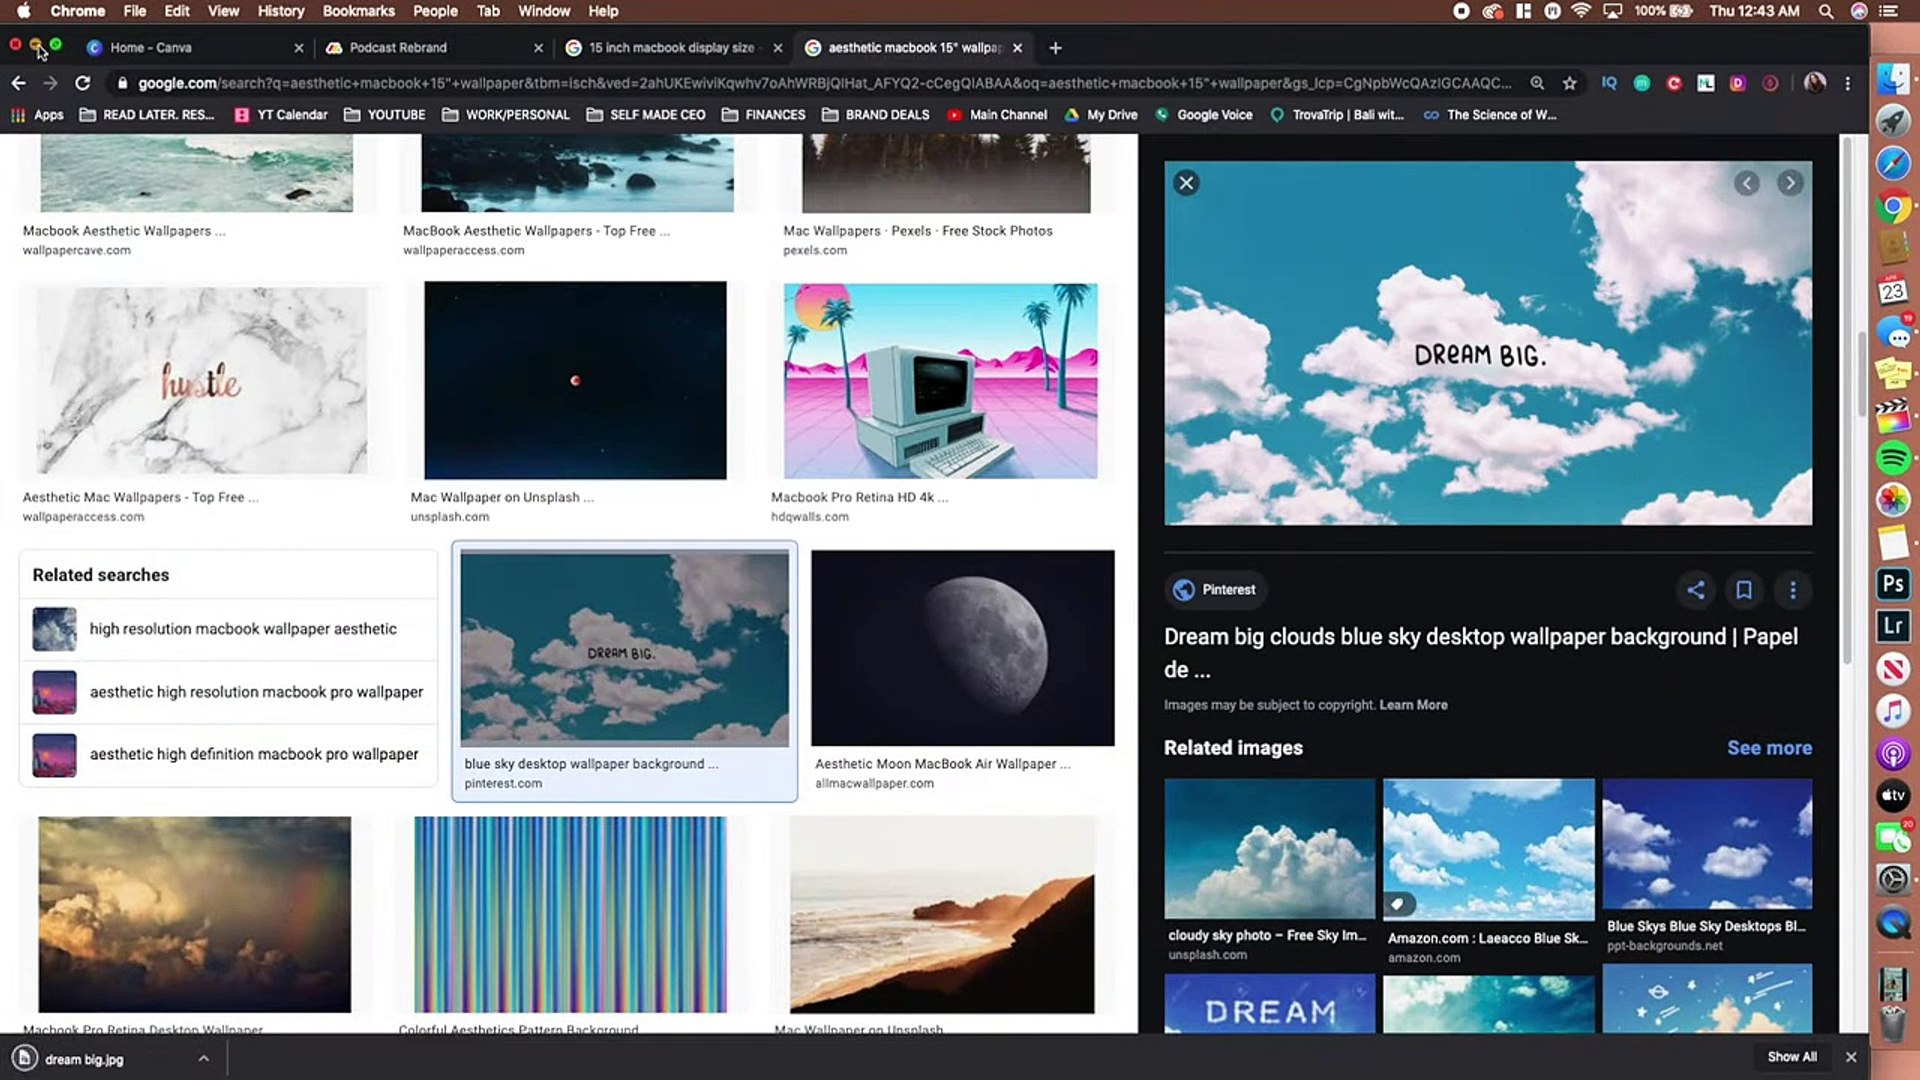1920x1080 pixels.
Task: Select the Home - Canva tab
Action: click(x=149, y=47)
